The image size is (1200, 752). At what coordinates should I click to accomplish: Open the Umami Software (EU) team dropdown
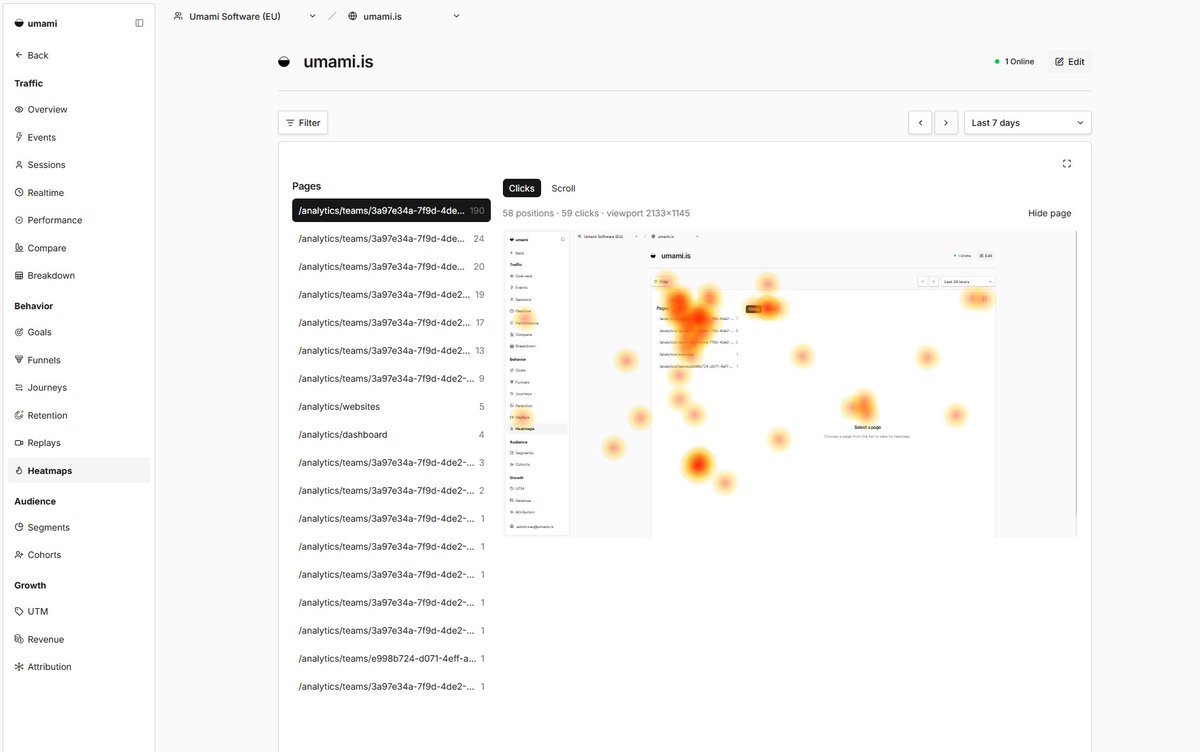click(x=245, y=16)
